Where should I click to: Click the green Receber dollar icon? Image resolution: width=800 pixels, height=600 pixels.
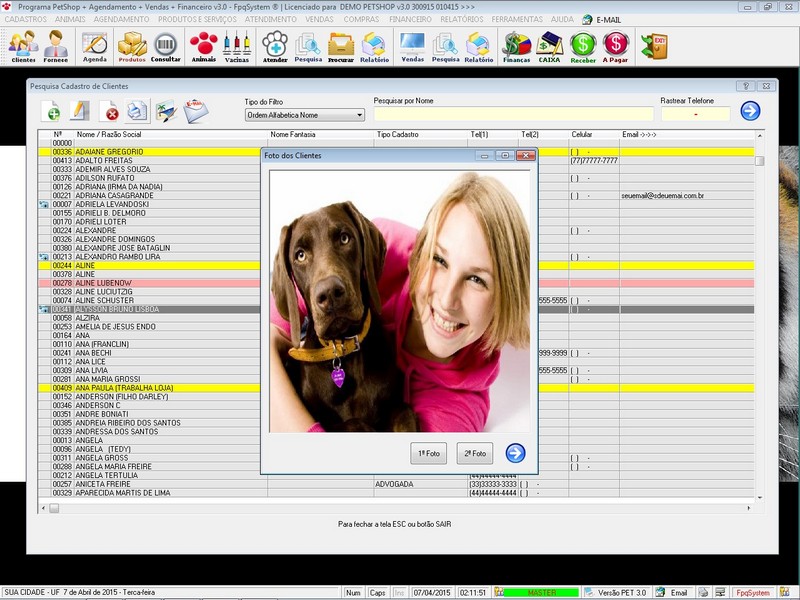[x=583, y=46]
